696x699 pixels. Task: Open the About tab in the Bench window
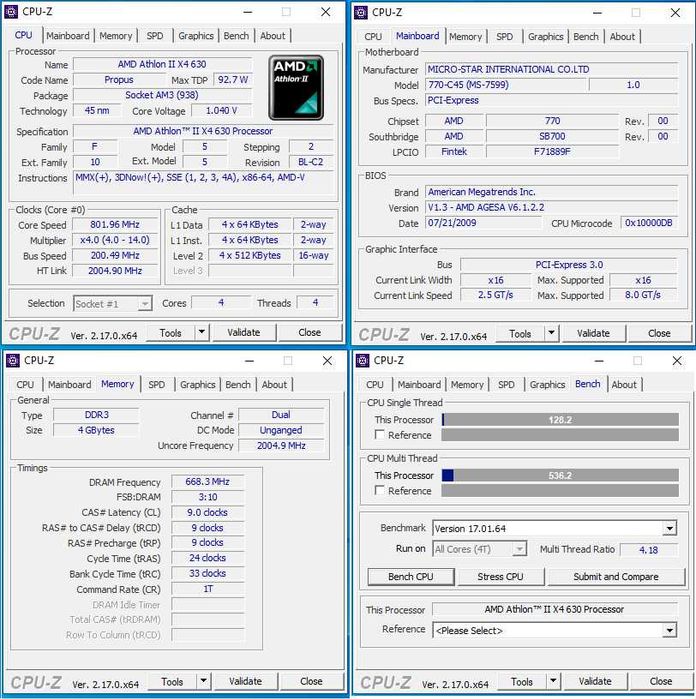[624, 384]
